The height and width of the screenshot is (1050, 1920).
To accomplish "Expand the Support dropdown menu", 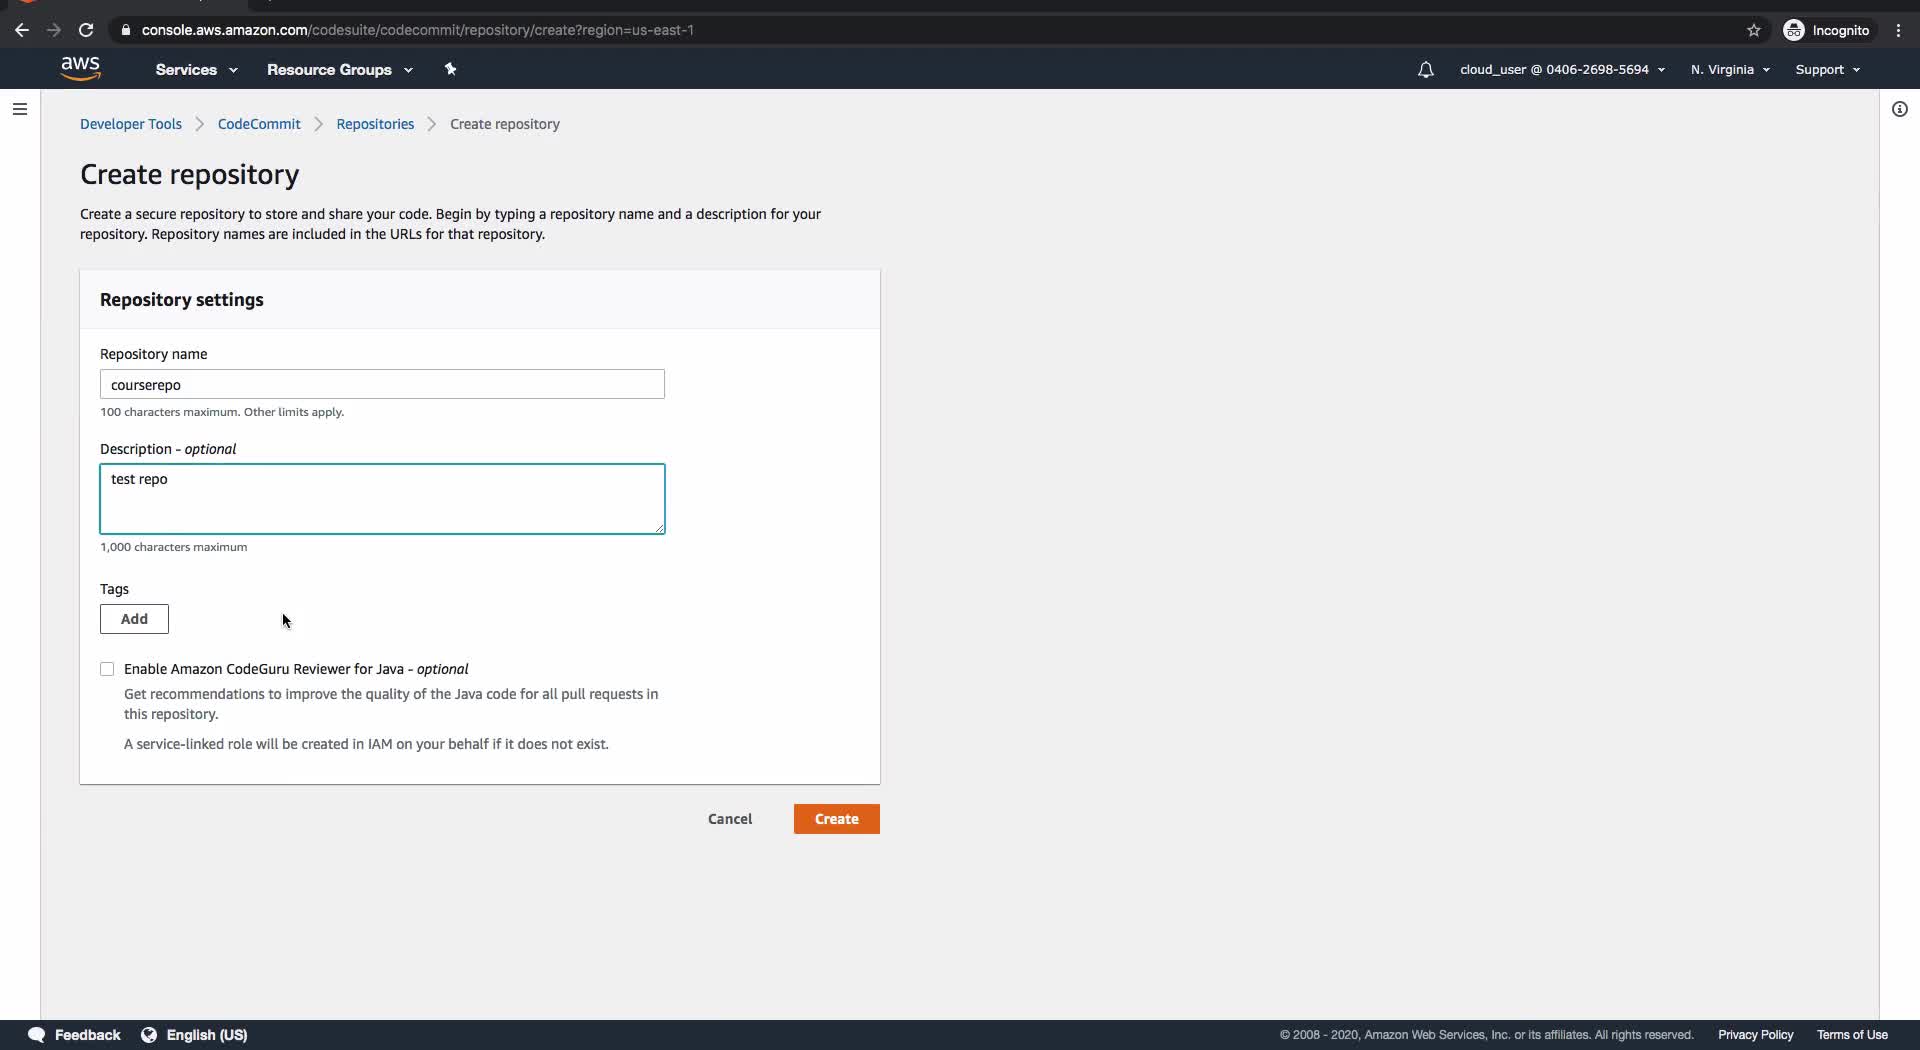I will (1827, 70).
